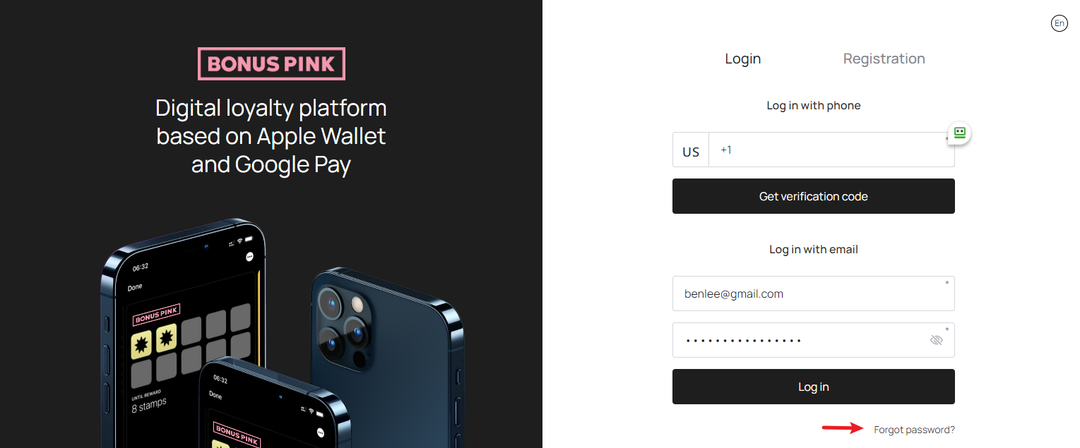Click the green password manager icon
Image resolution: width=1080 pixels, height=448 pixels.
click(x=959, y=133)
